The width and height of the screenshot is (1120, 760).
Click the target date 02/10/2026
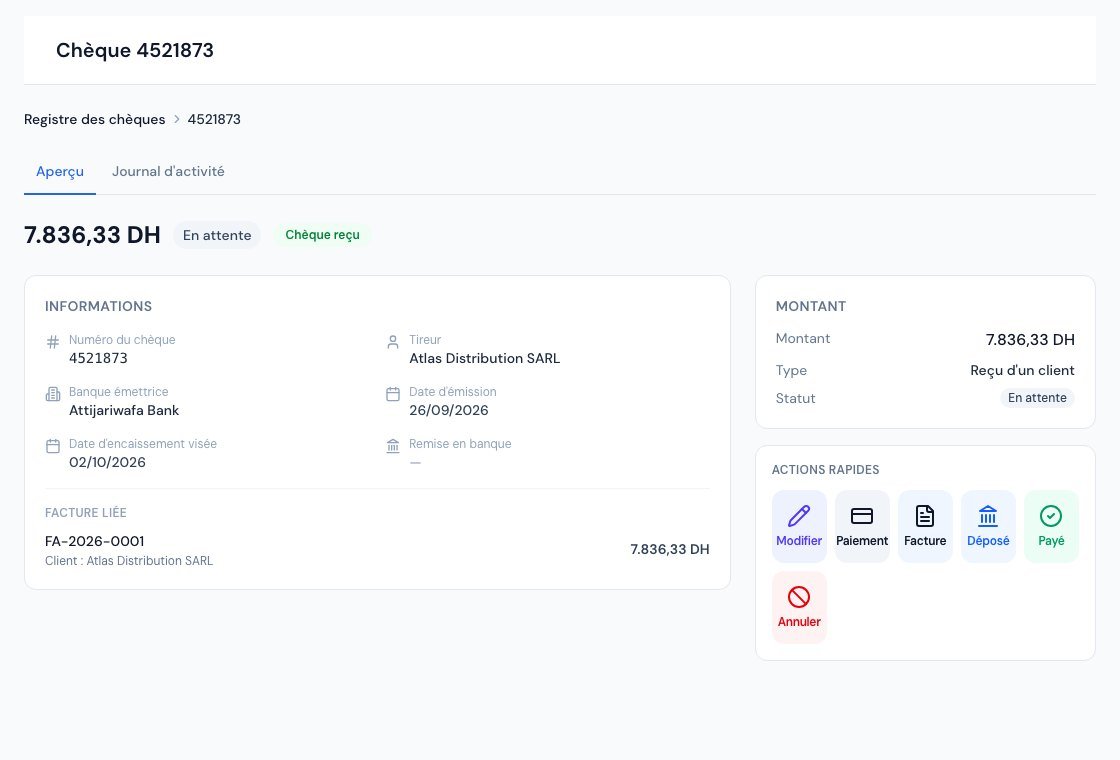[107, 463]
